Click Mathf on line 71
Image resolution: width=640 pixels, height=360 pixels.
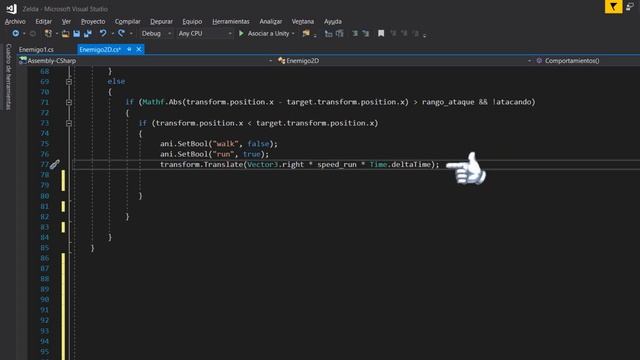click(x=153, y=102)
